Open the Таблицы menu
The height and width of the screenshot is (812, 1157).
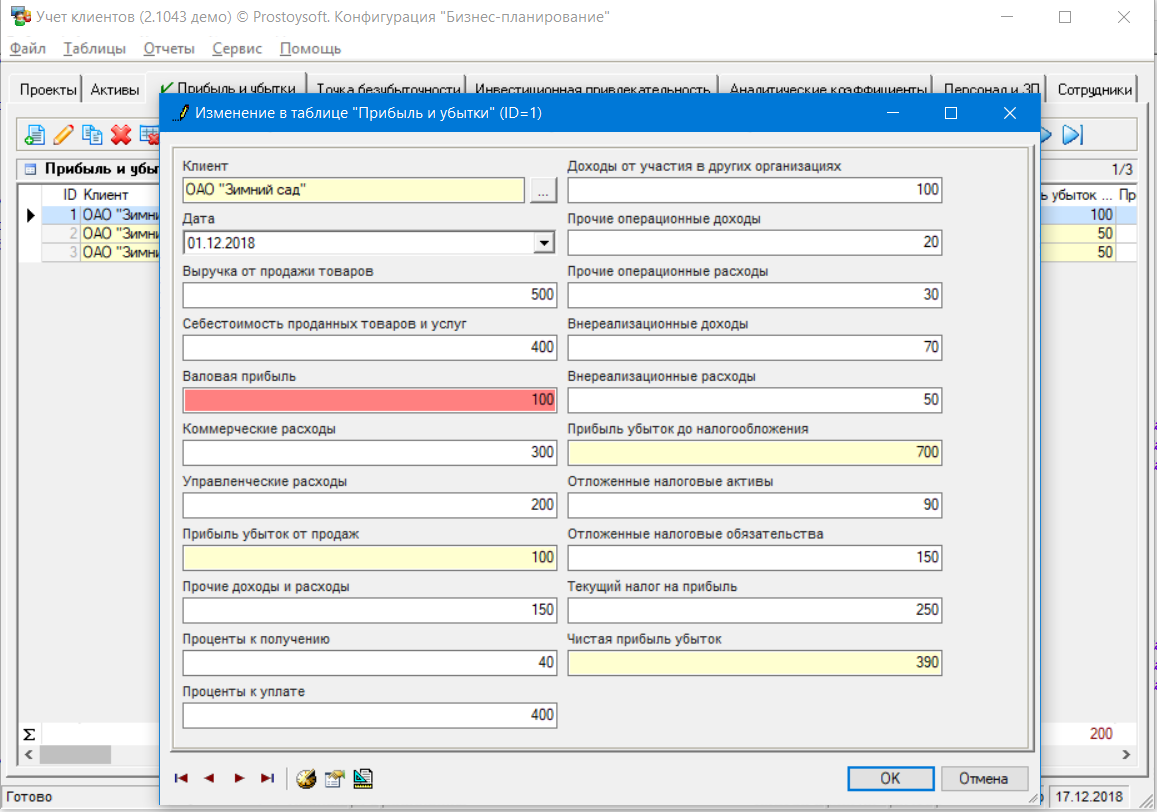pyautogui.click(x=94, y=48)
